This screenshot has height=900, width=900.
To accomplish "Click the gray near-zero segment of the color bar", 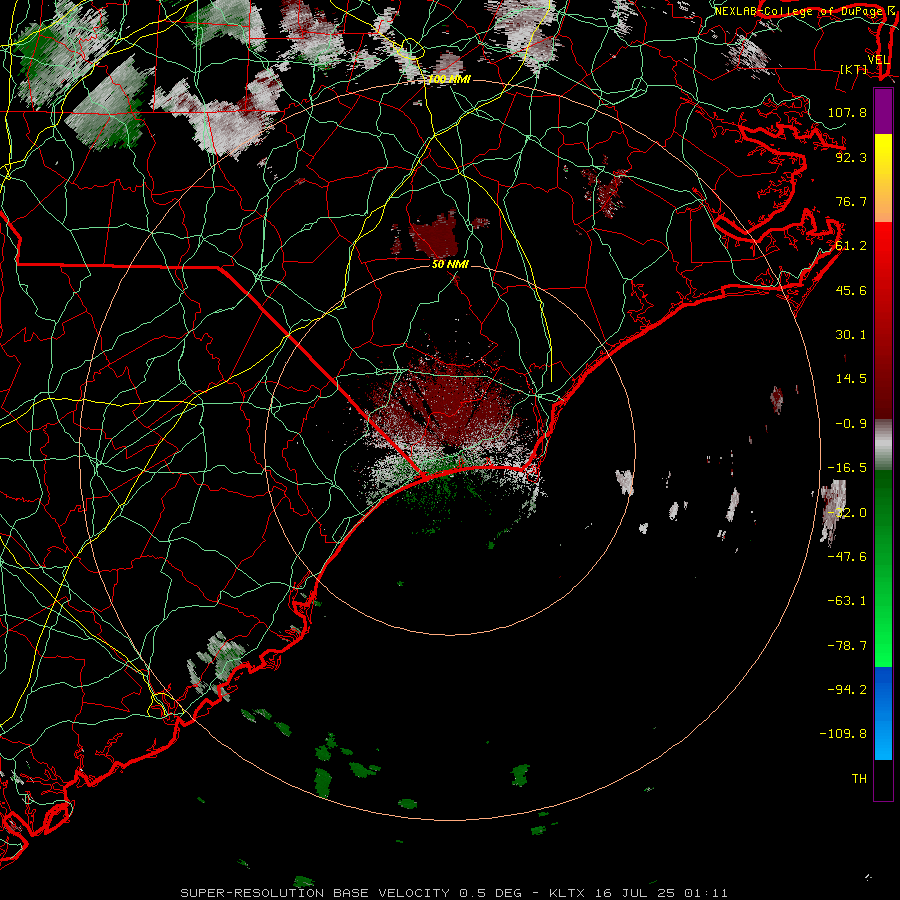I will click(883, 445).
